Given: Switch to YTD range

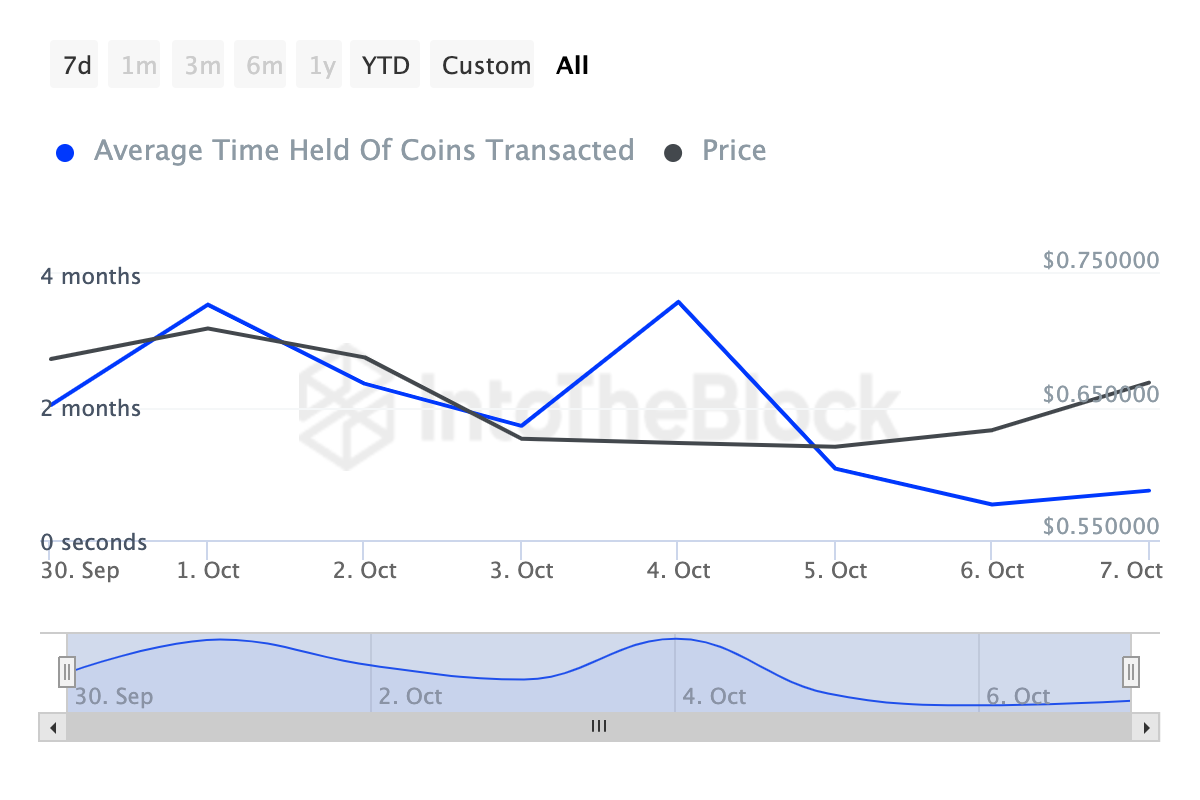Looking at the screenshot, I should coord(385,66).
